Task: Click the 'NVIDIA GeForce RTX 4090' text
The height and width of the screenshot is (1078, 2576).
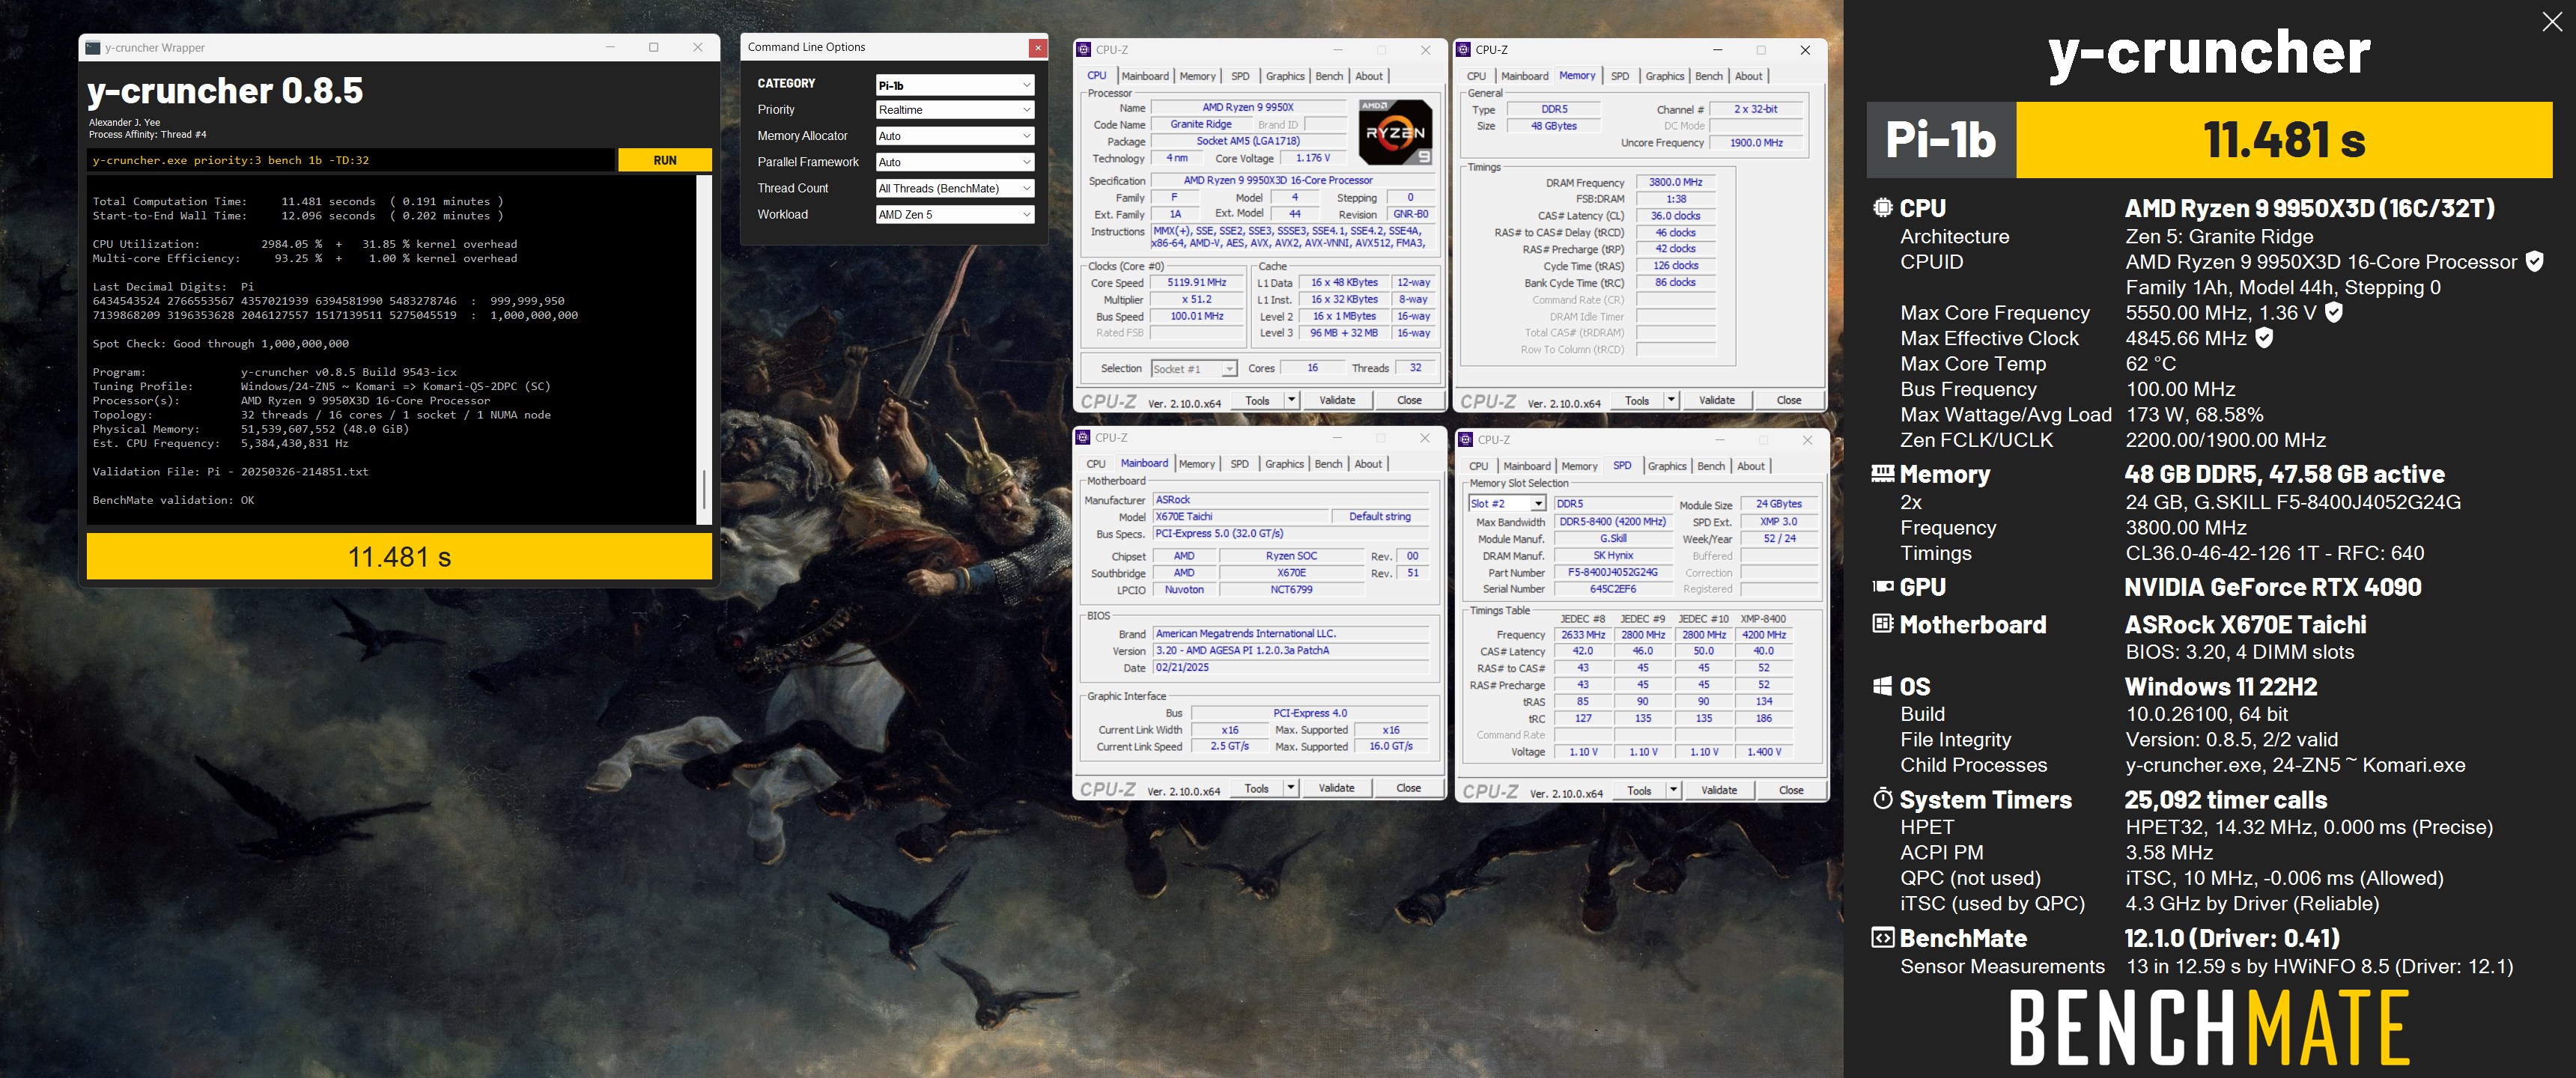Action: click(x=2272, y=587)
